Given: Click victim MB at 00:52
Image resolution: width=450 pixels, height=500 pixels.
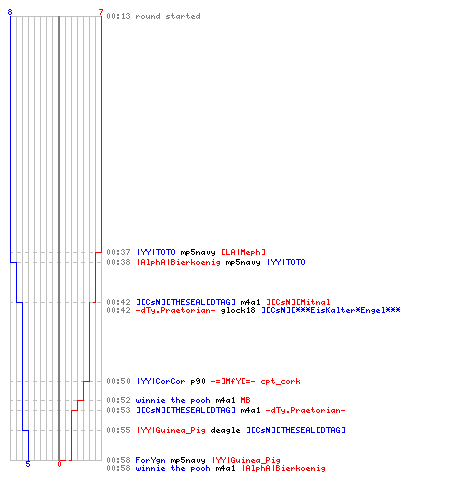Looking at the screenshot, I should click(245, 400).
